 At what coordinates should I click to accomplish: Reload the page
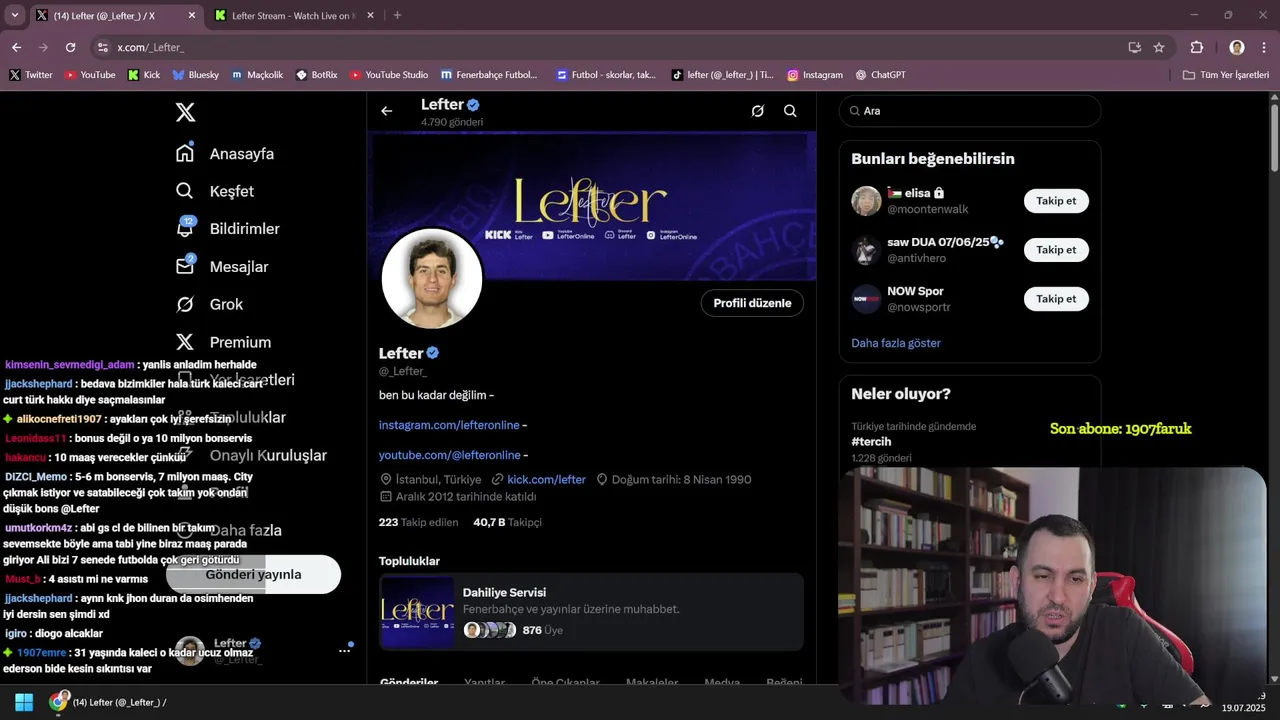click(70, 47)
